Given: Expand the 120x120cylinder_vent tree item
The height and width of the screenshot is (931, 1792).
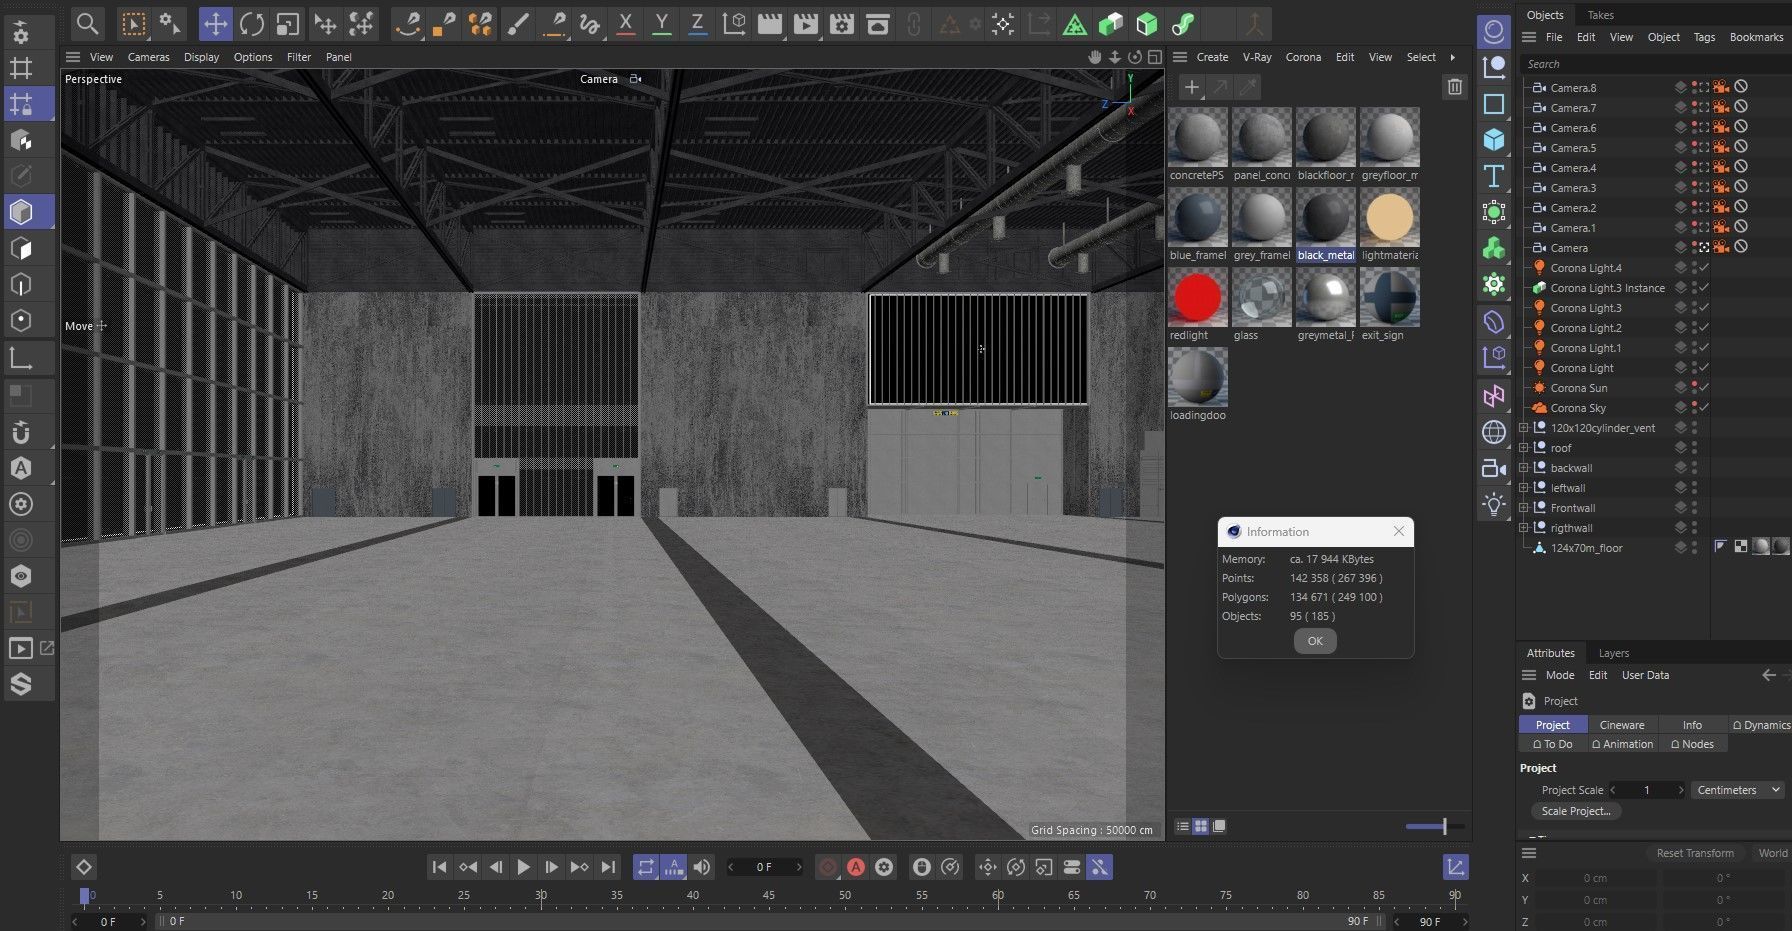Looking at the screenshot, I should (1524, 428).
